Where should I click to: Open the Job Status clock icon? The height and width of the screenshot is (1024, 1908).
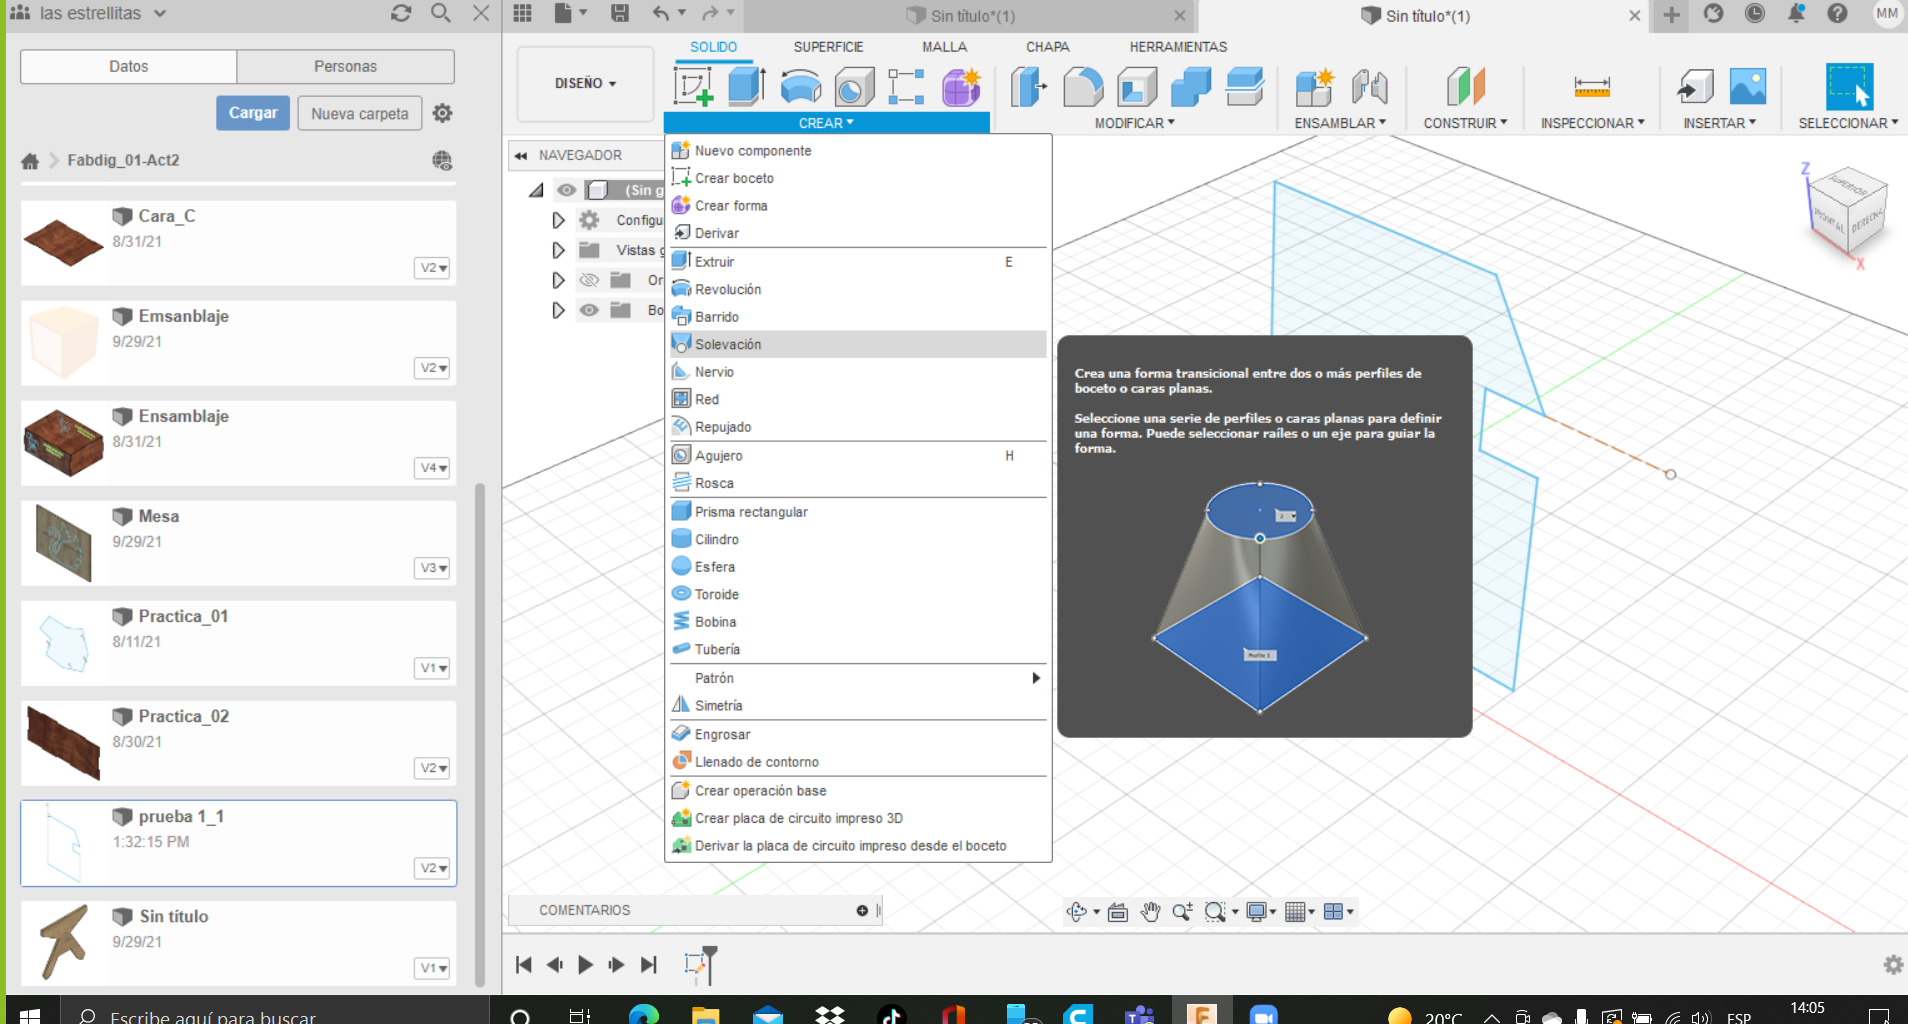(x=1755, y=13)
